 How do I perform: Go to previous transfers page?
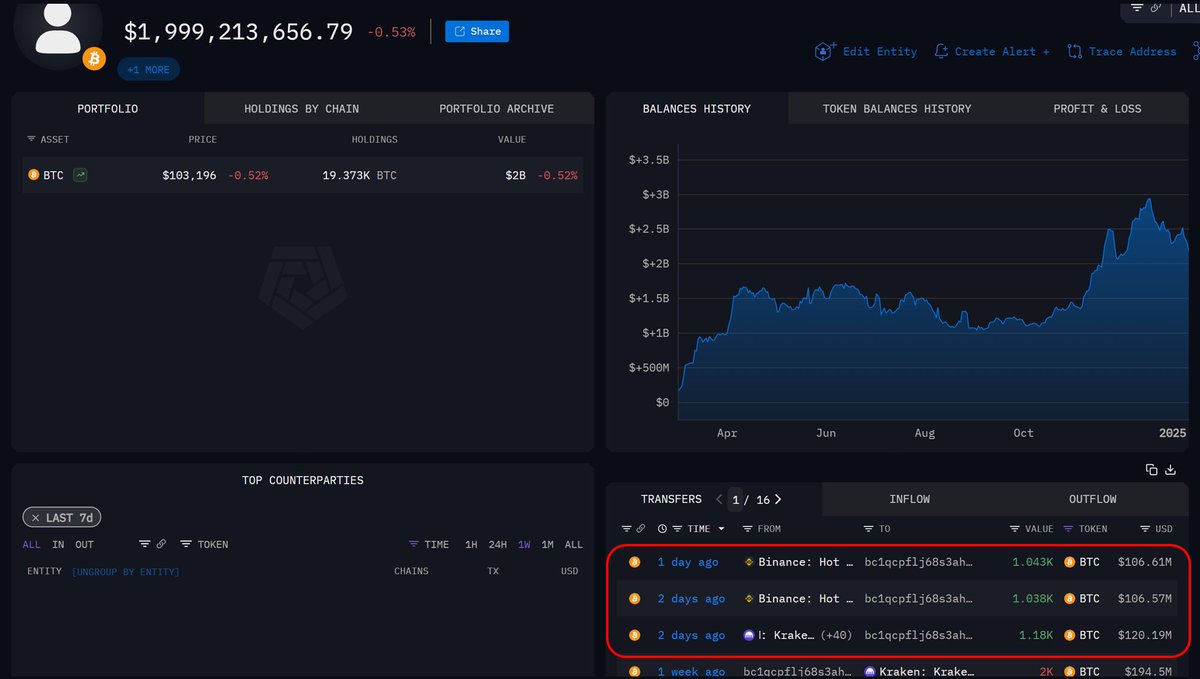tap(718, 499)
